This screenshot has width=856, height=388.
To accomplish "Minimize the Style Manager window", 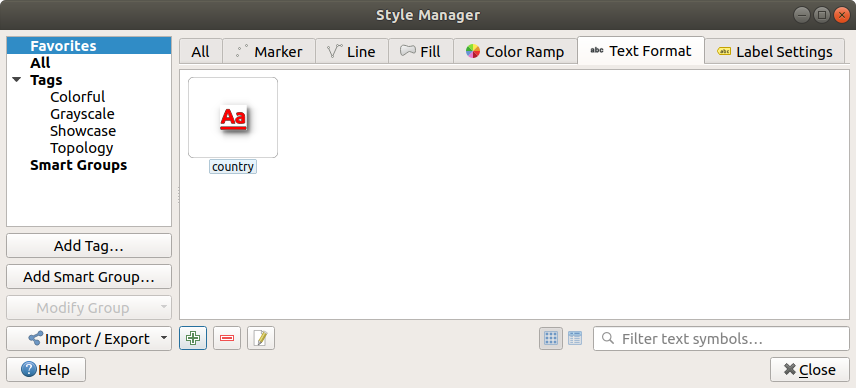I will coord(801,15).
